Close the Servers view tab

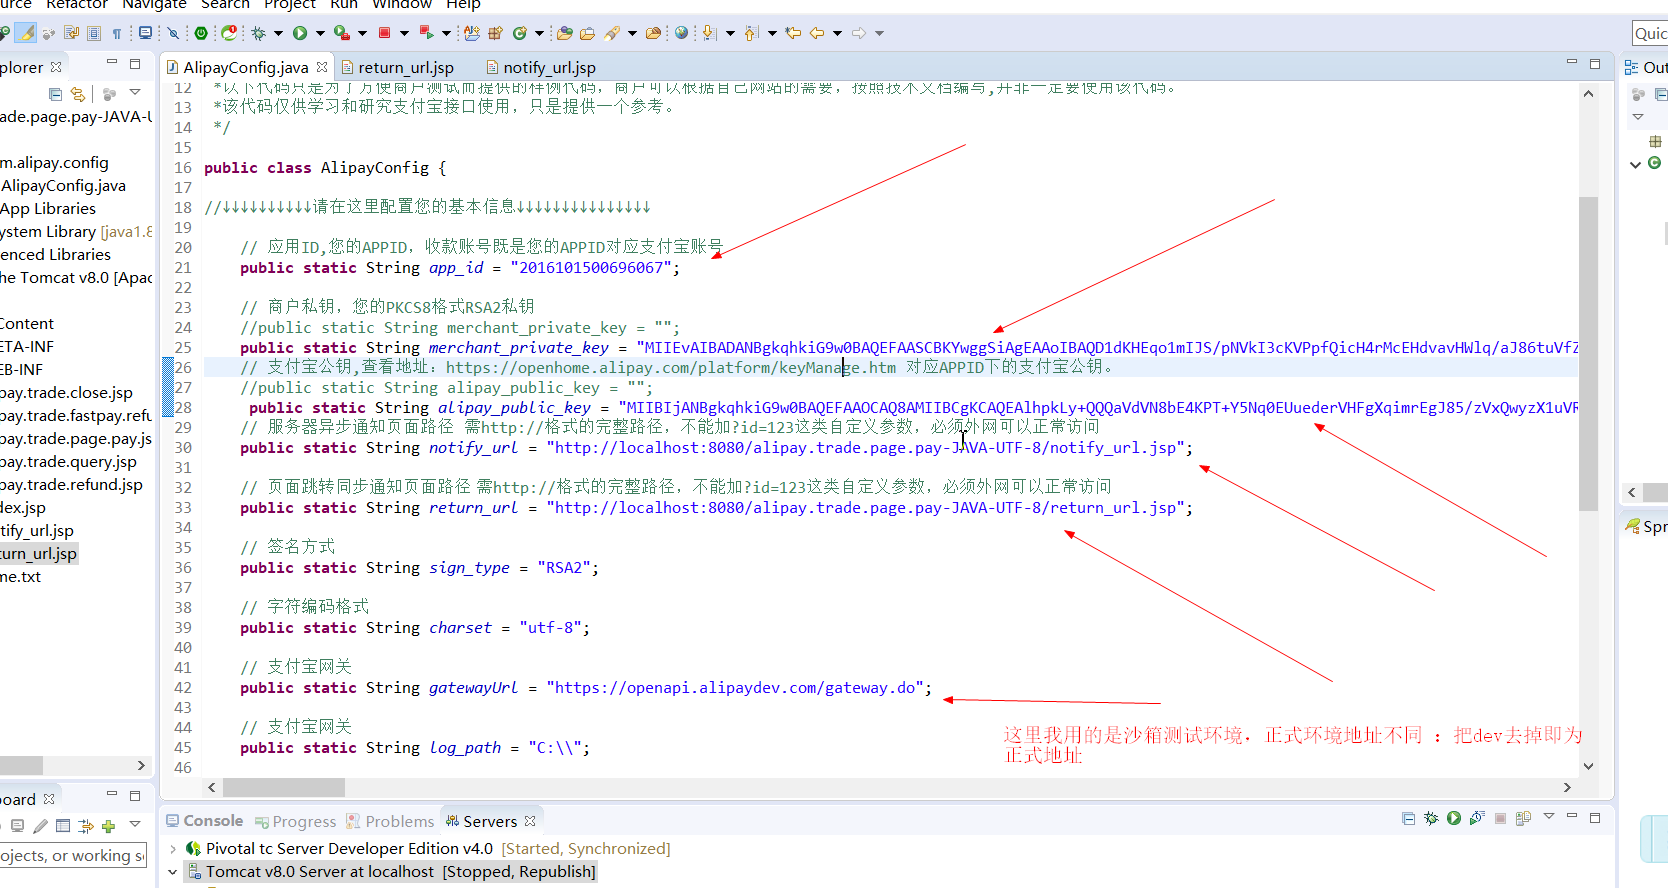point(530,821)
